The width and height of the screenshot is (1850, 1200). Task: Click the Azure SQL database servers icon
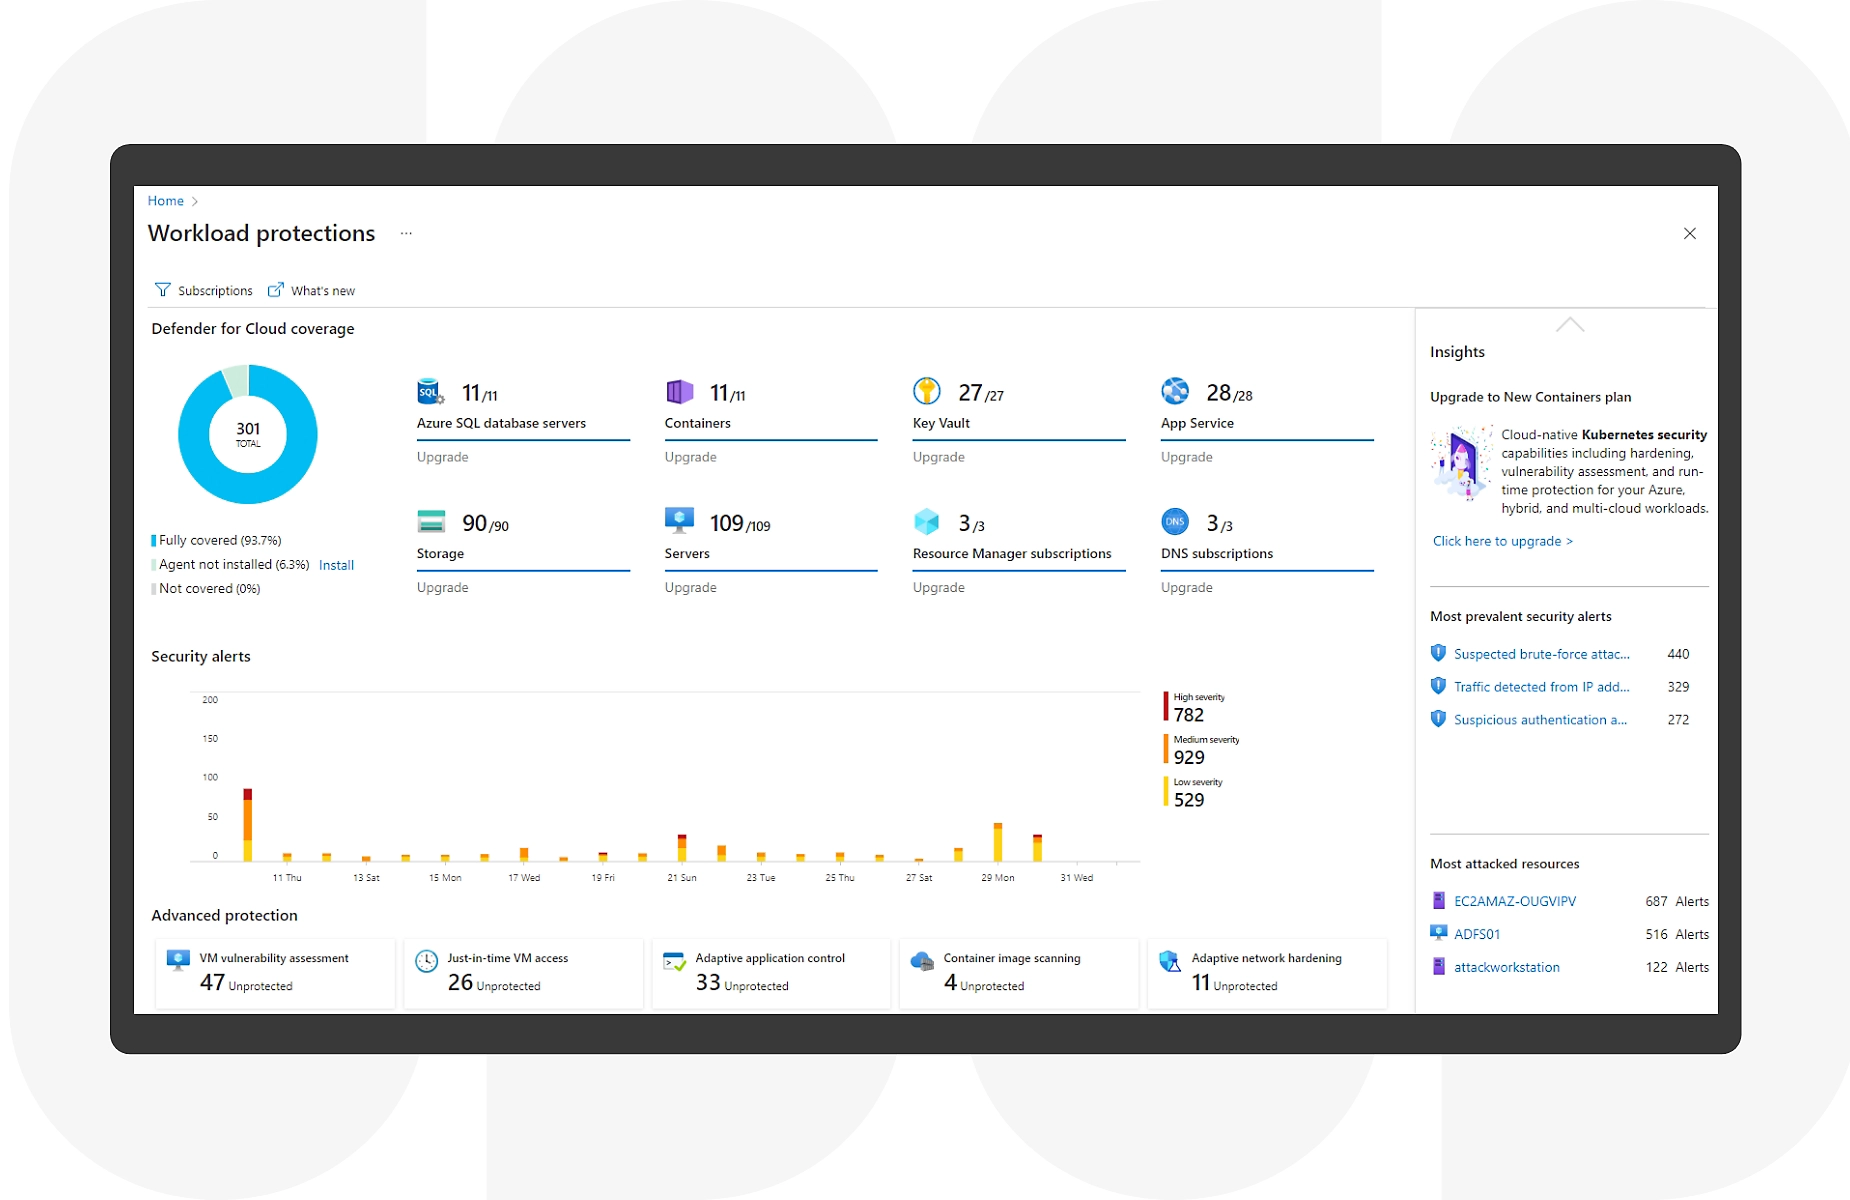(x=430, y=391)
